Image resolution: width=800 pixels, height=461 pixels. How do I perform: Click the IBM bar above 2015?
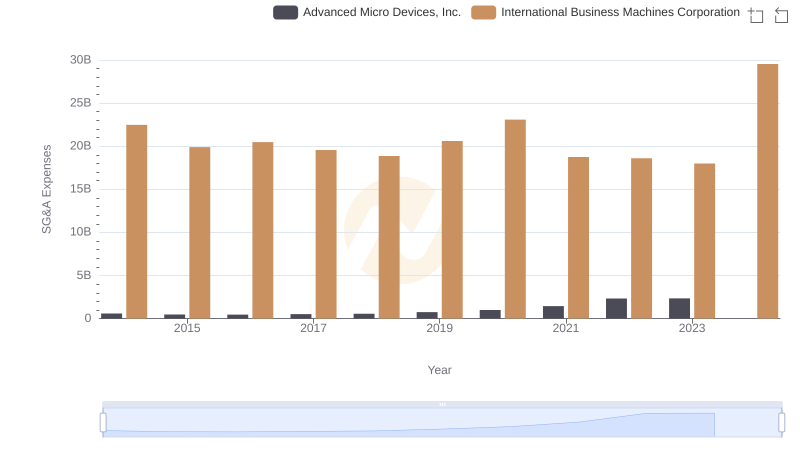199,233
